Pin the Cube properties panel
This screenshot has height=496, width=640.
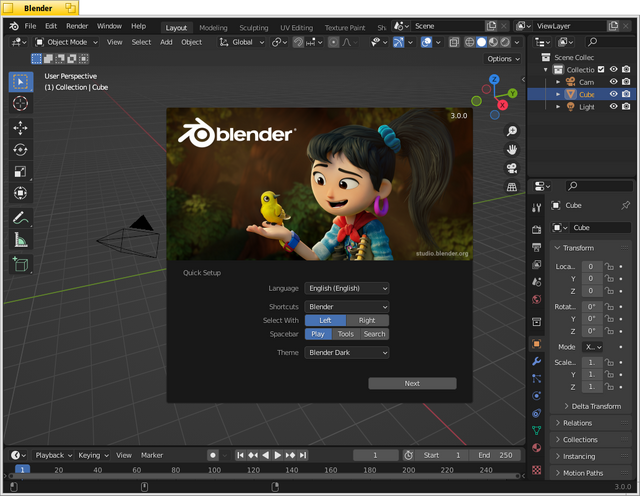tap(625, 205)
